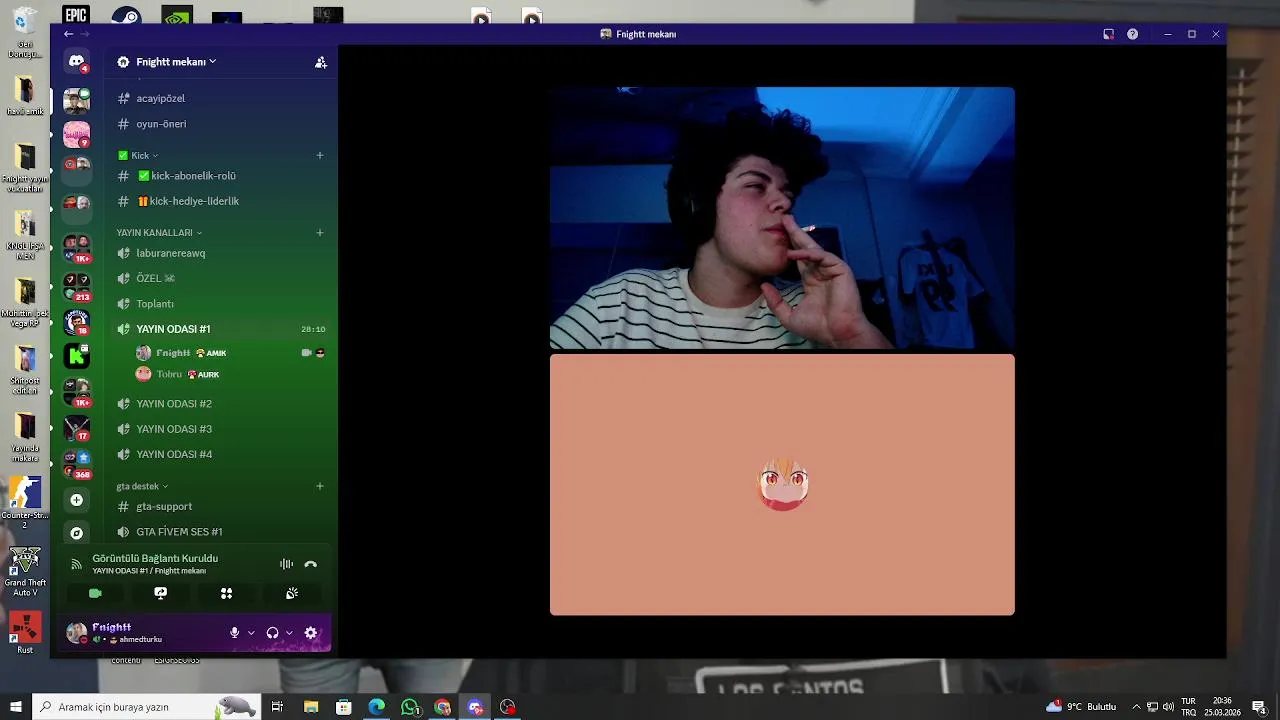1280x720 pixels.
Task: Open the server icon with 368 badge
Action: tap(76, 463)
